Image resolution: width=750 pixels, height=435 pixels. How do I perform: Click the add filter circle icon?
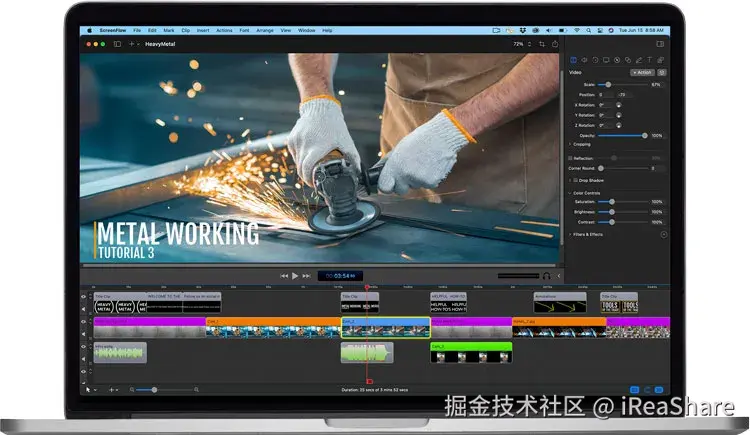(664, 234)
